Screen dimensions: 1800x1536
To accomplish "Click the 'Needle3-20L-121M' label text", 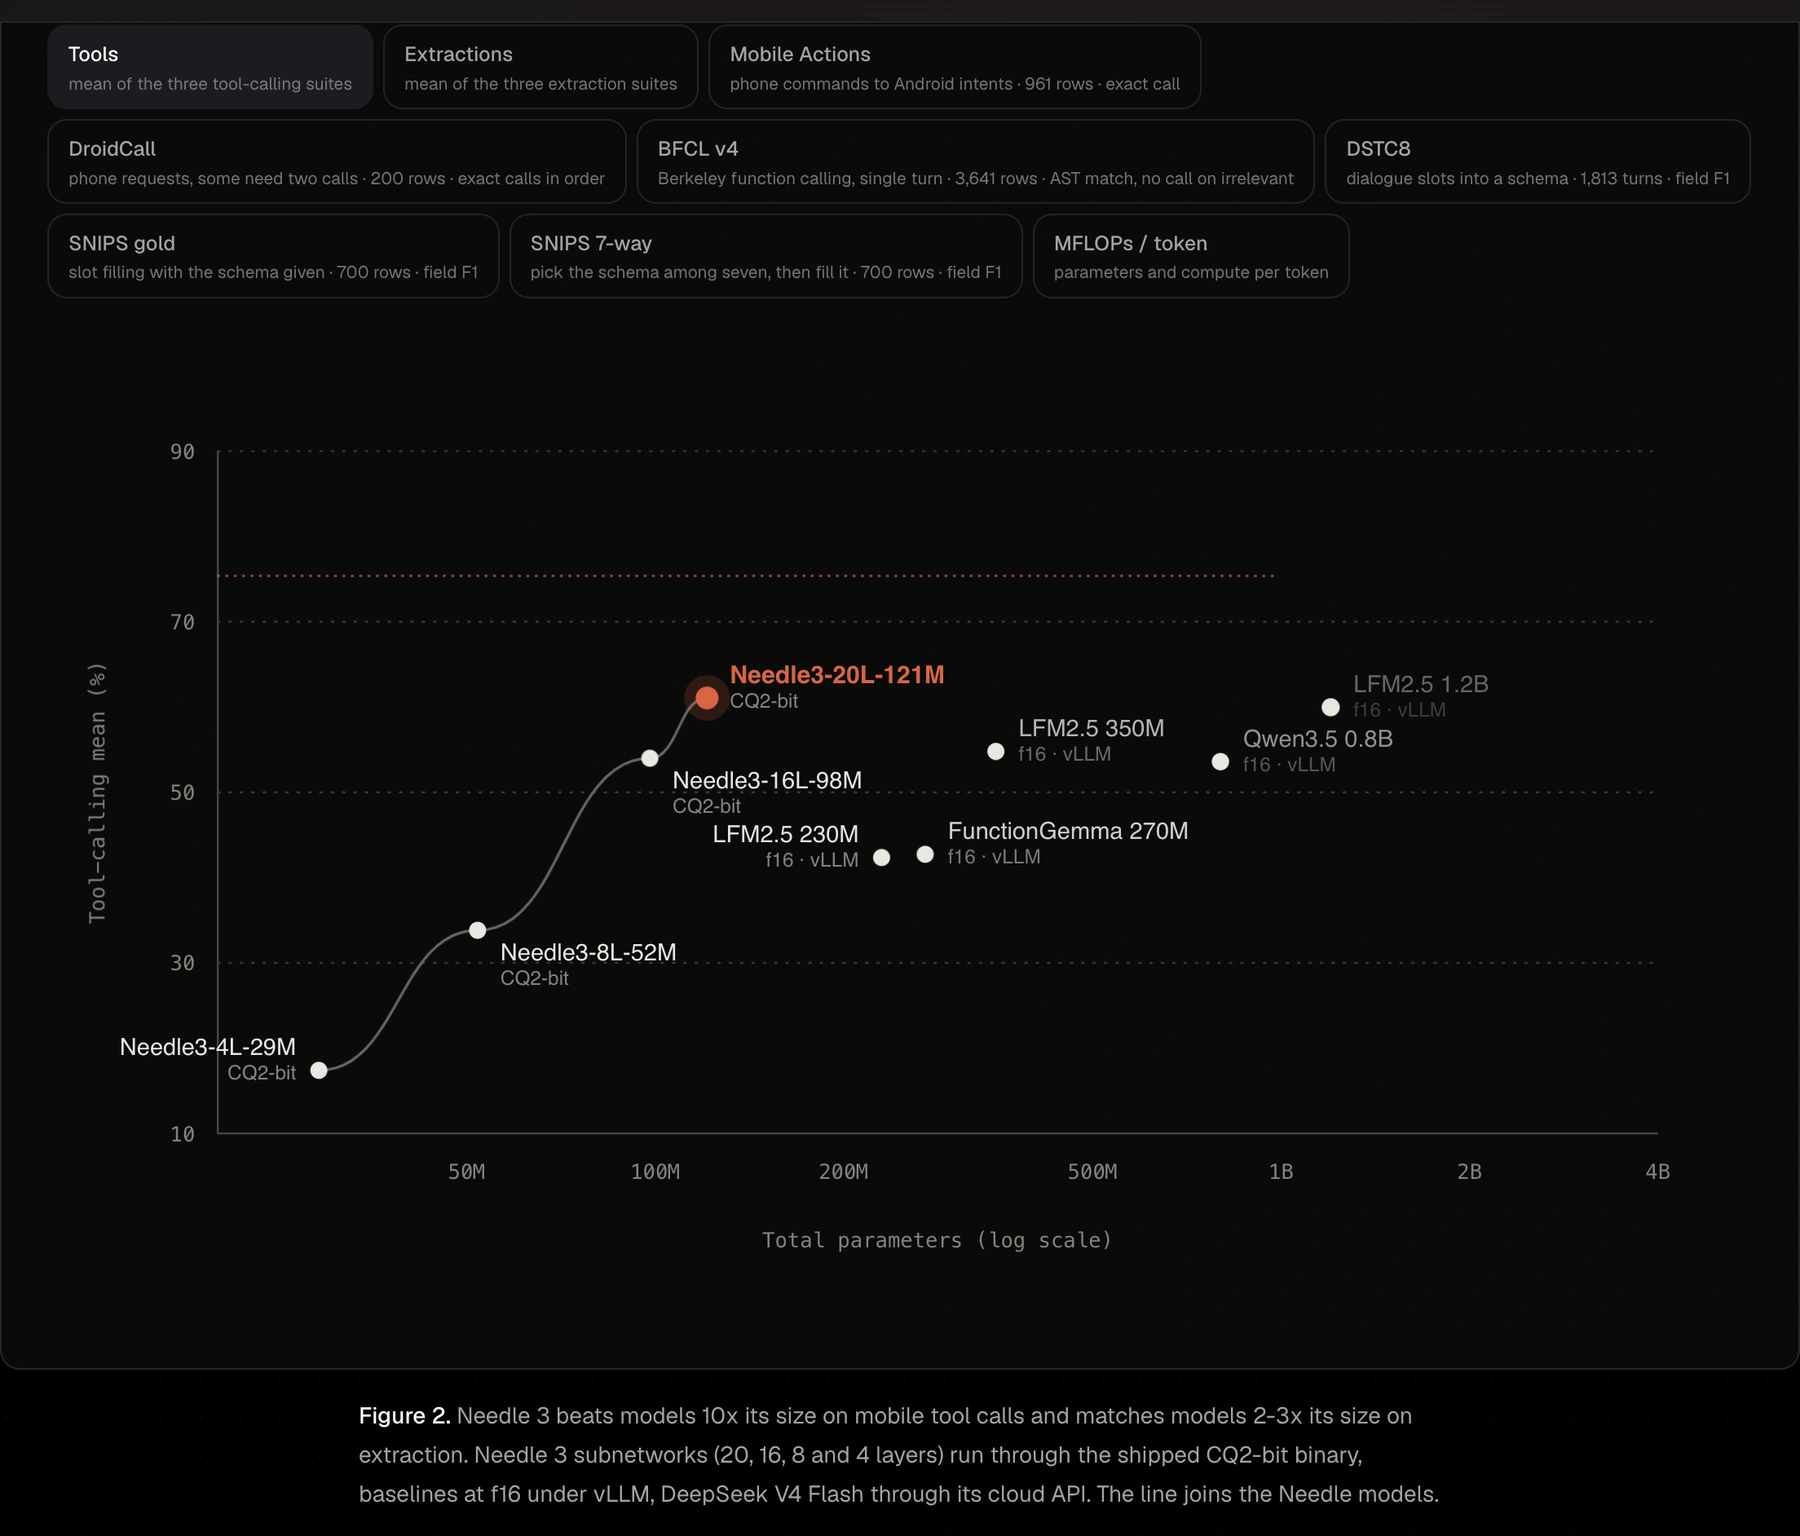I will (837, 675).
